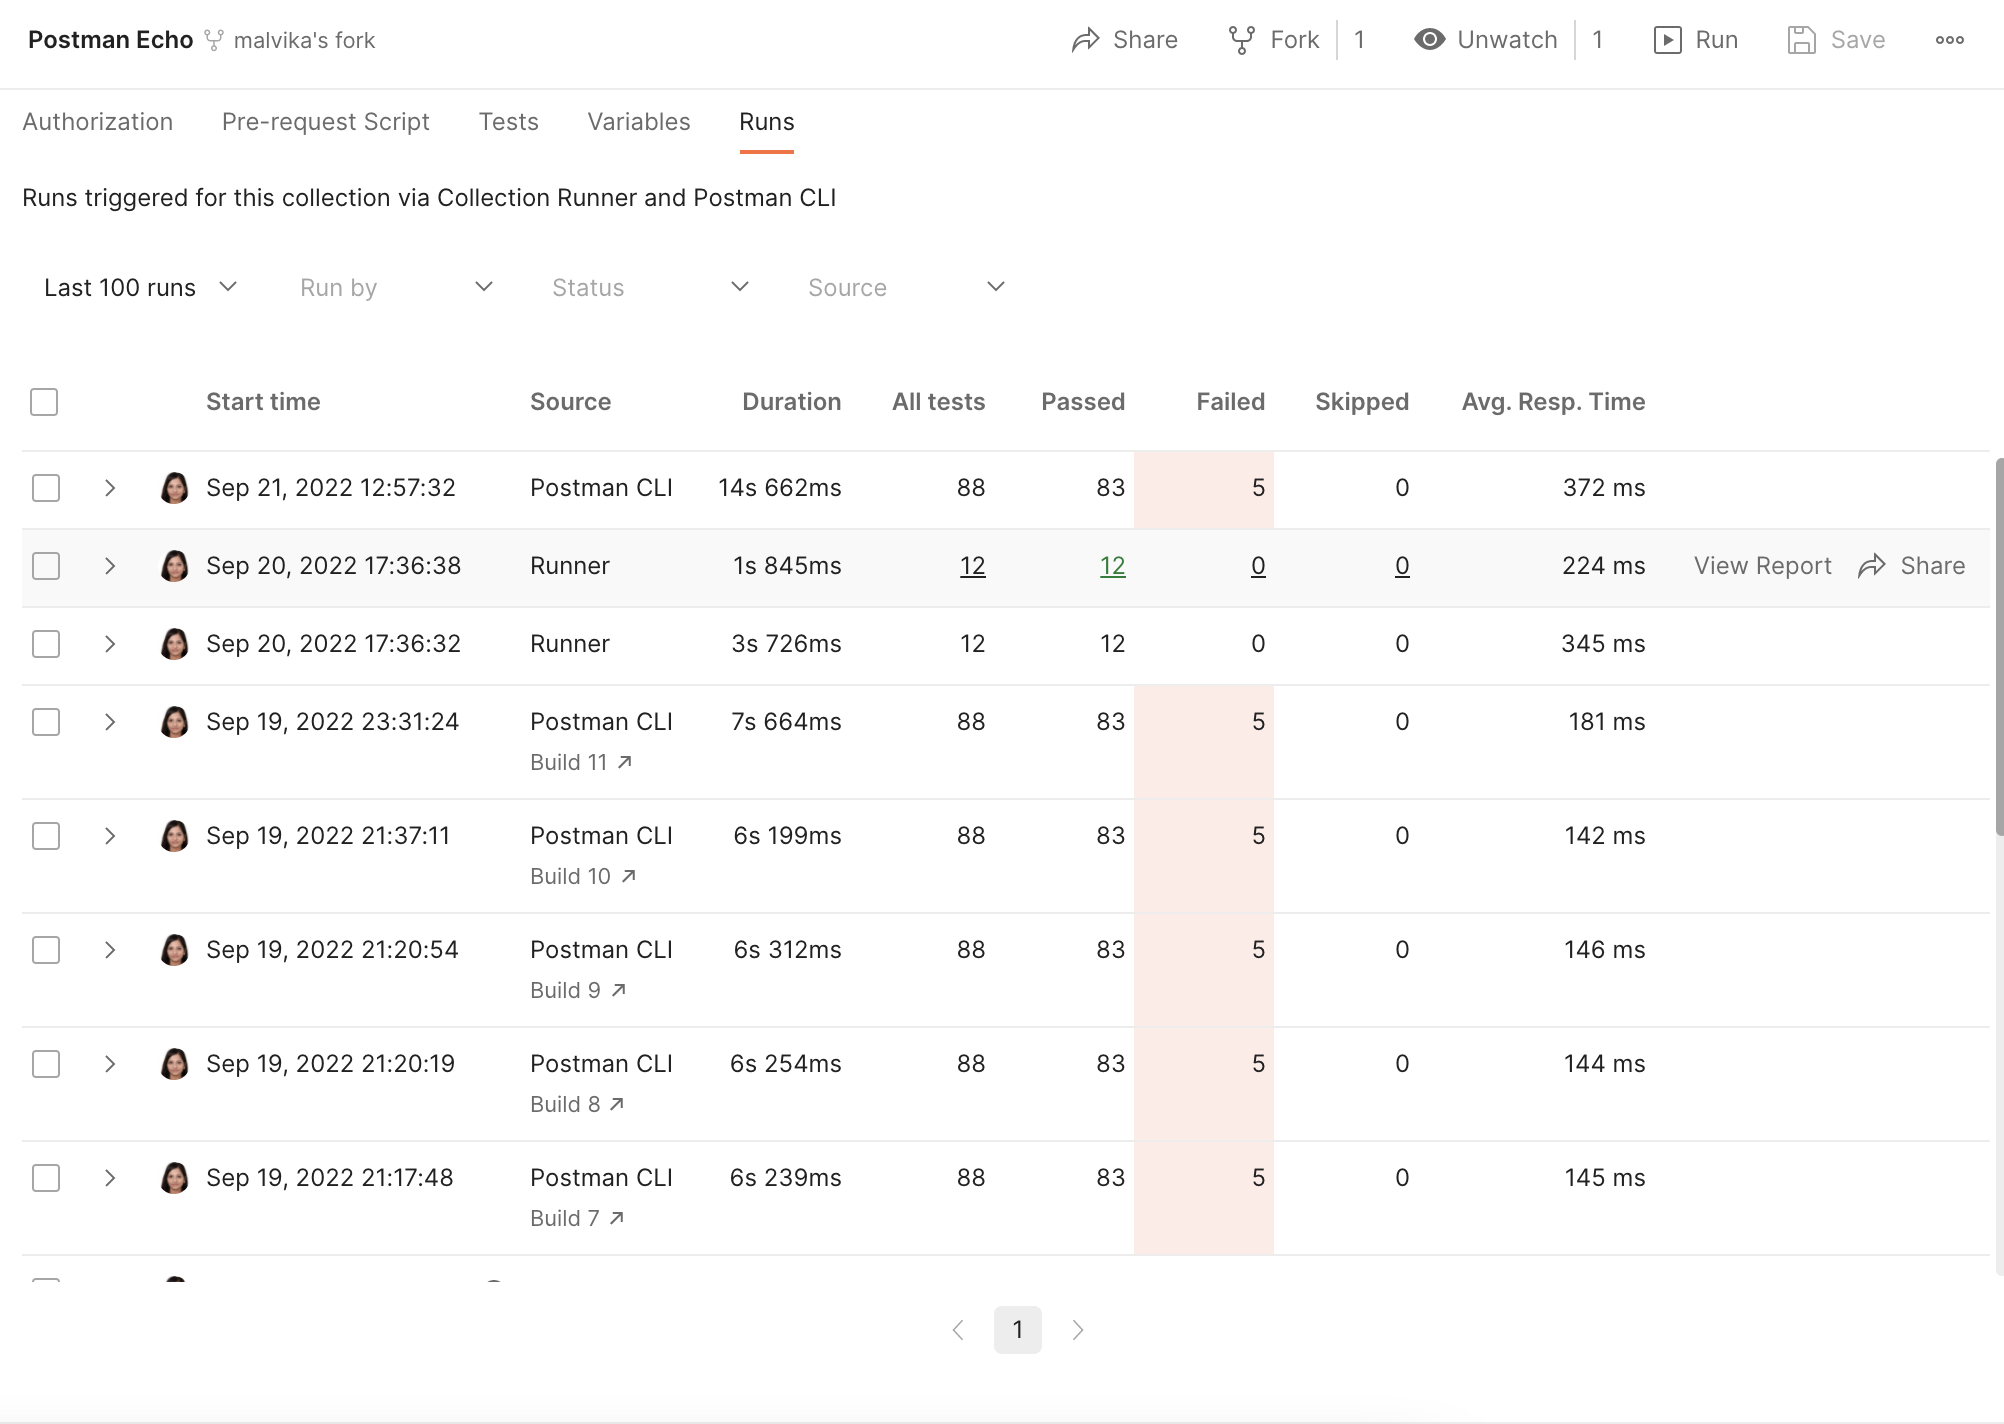Check the Sep 20 17:36:38 run checkbox
This screenshot has height=1424, width=2004.
(45, 565)
